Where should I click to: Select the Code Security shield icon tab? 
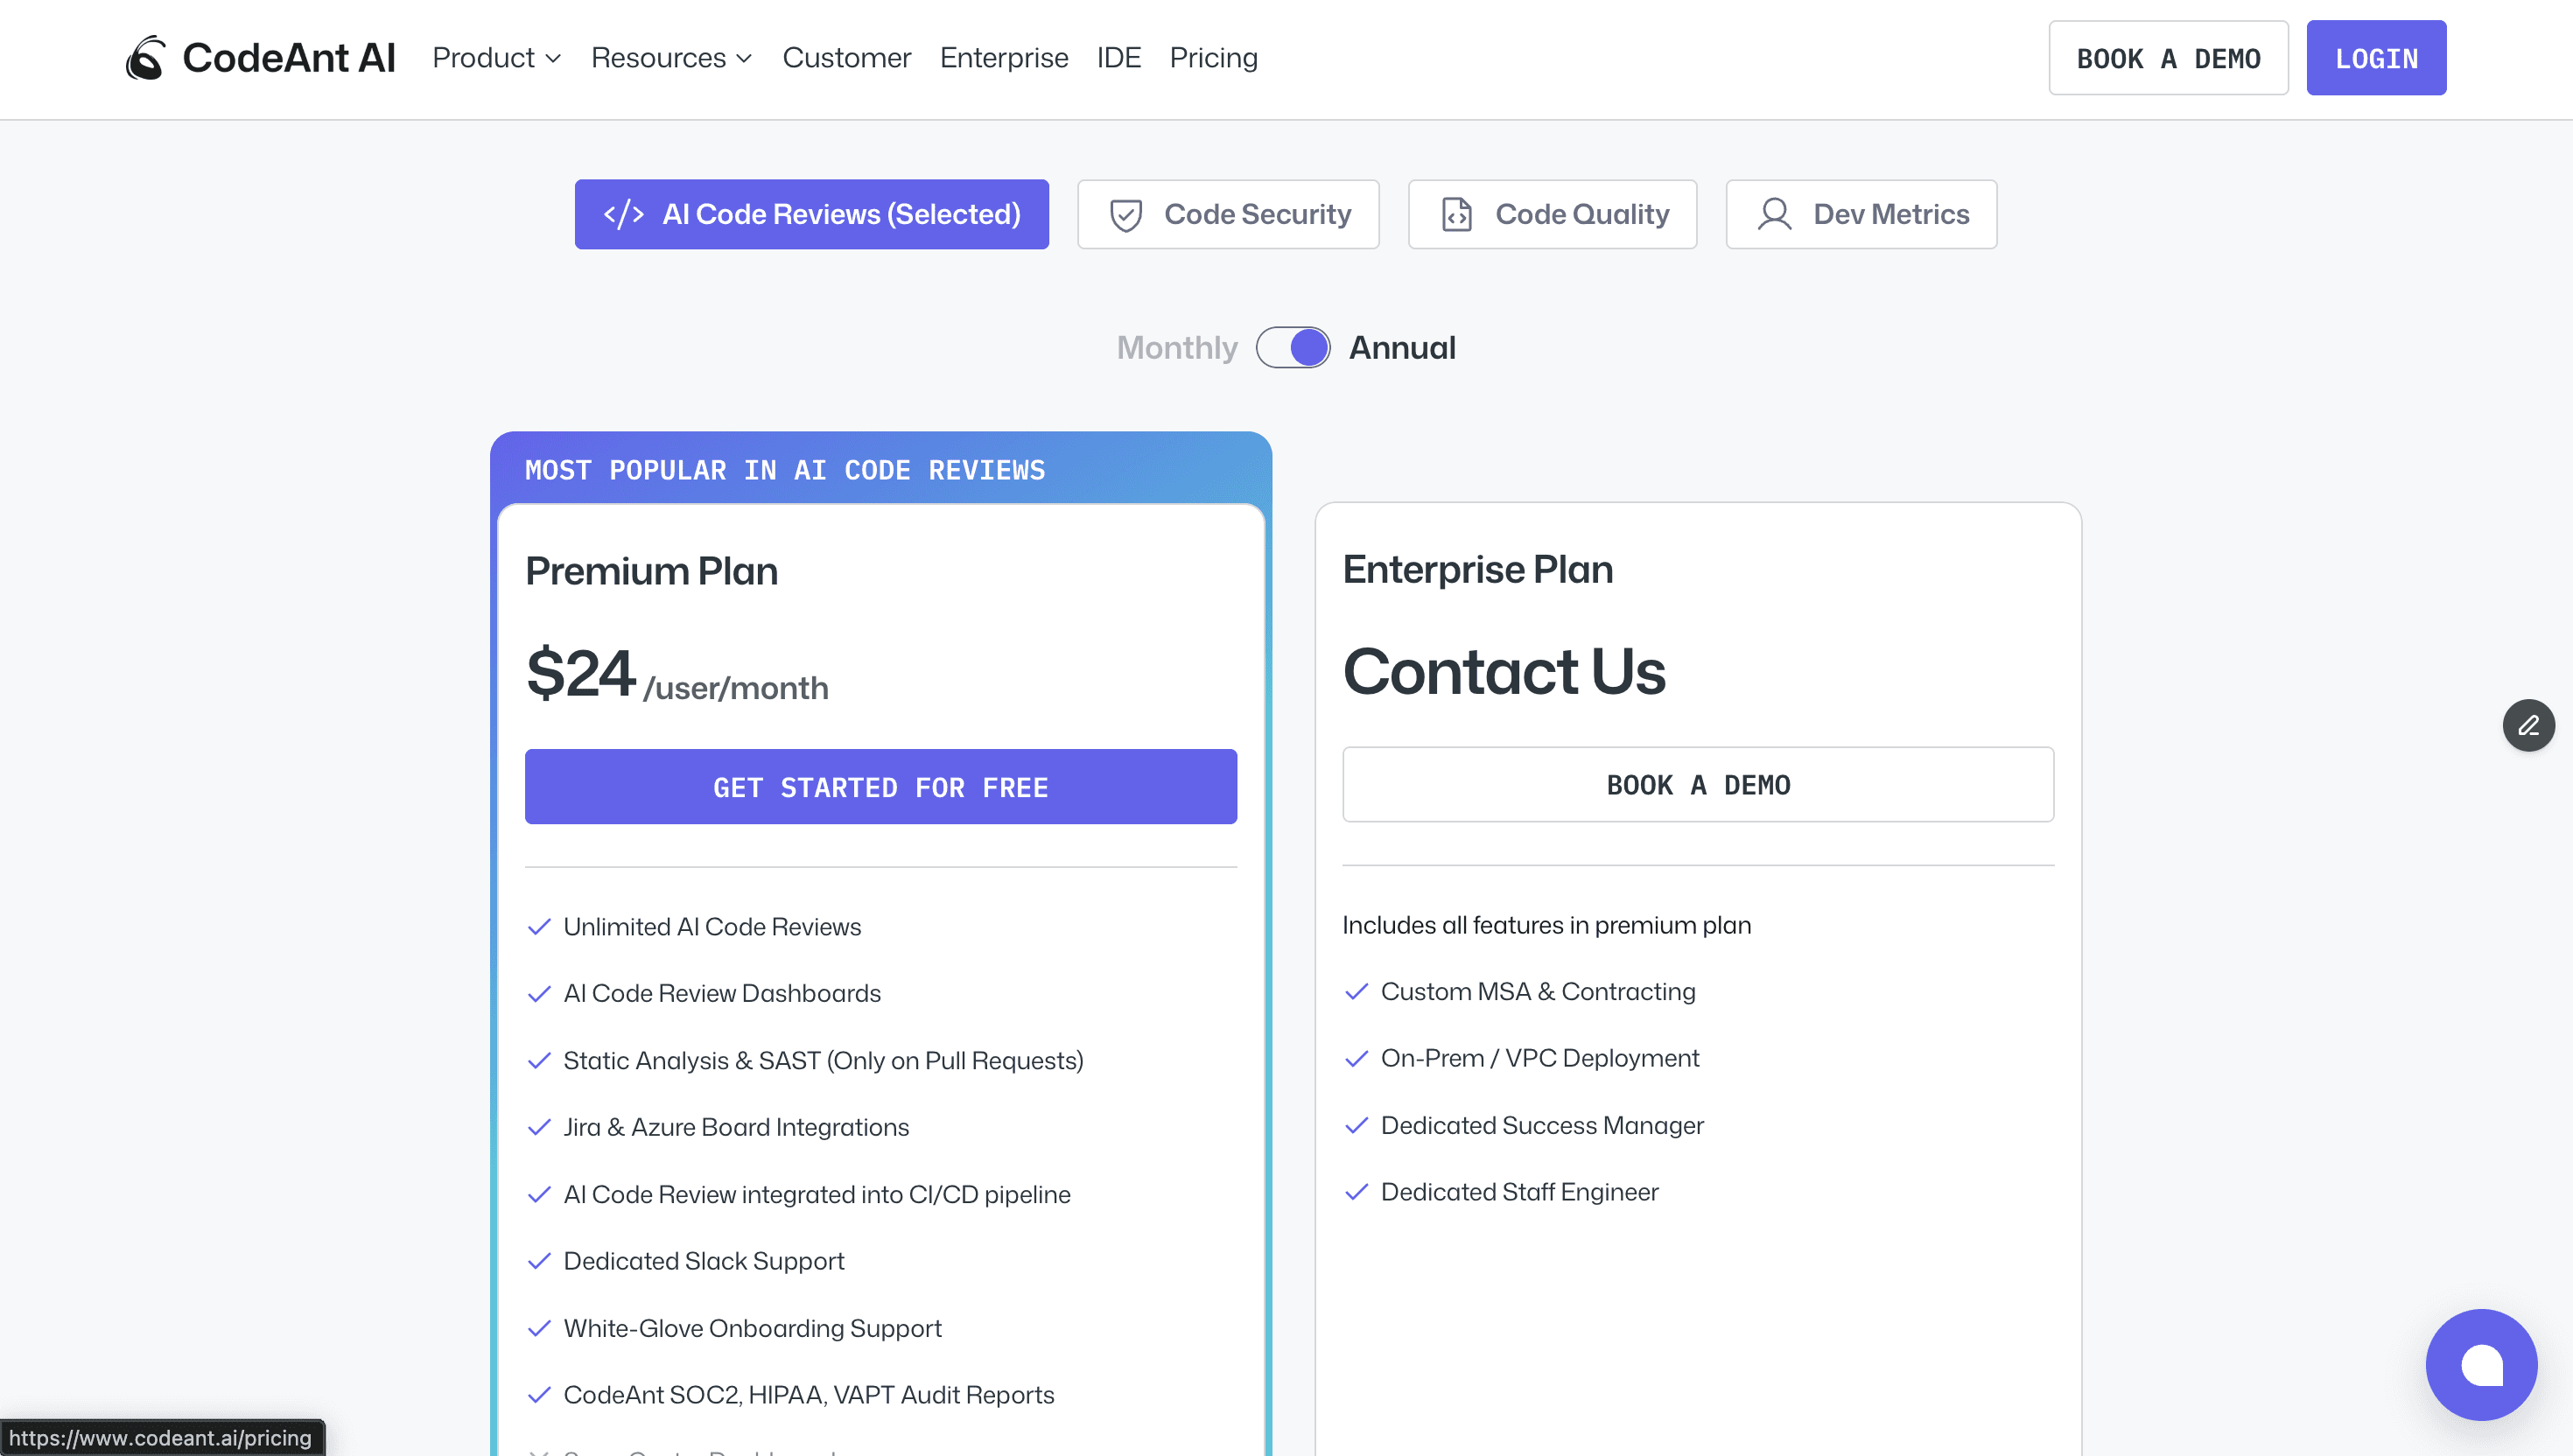click(x=1126, y=214)
